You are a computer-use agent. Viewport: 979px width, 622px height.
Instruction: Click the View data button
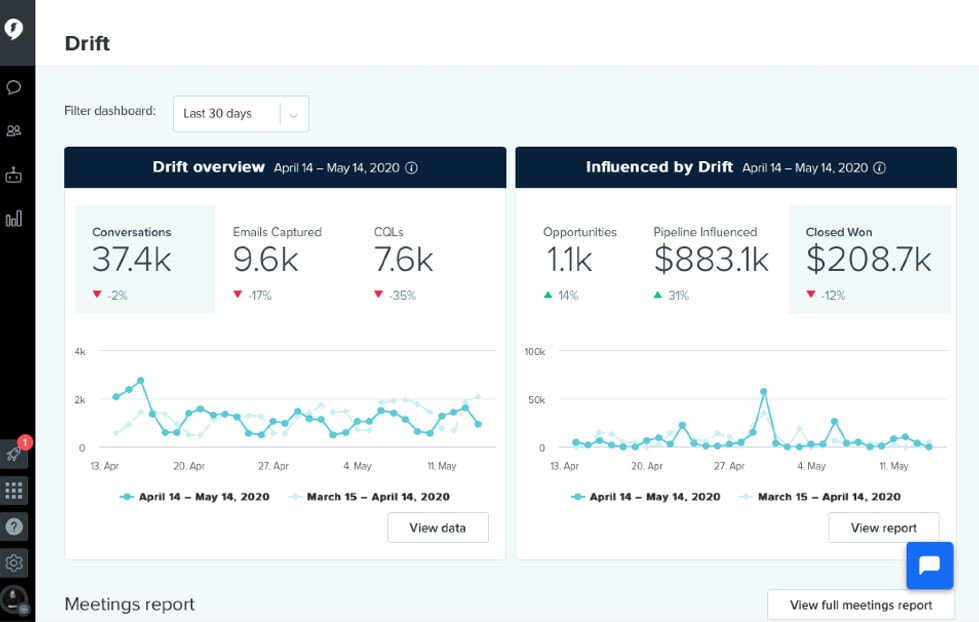tap(438, 528)
